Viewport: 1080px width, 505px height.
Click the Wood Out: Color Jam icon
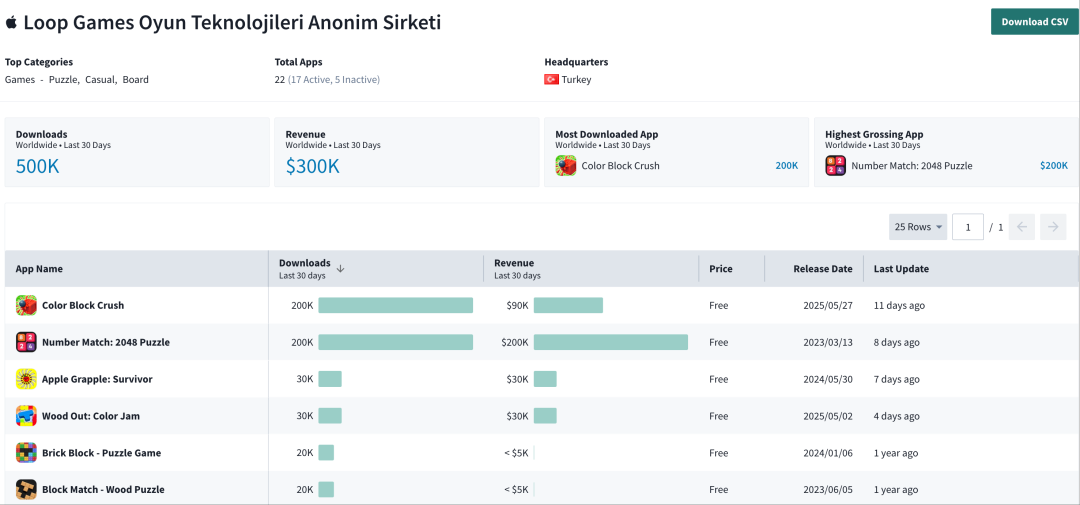click(x=27, y=416)
